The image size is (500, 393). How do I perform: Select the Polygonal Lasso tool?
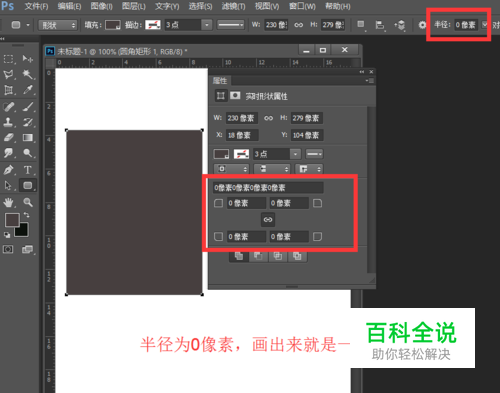coord(8,74)
